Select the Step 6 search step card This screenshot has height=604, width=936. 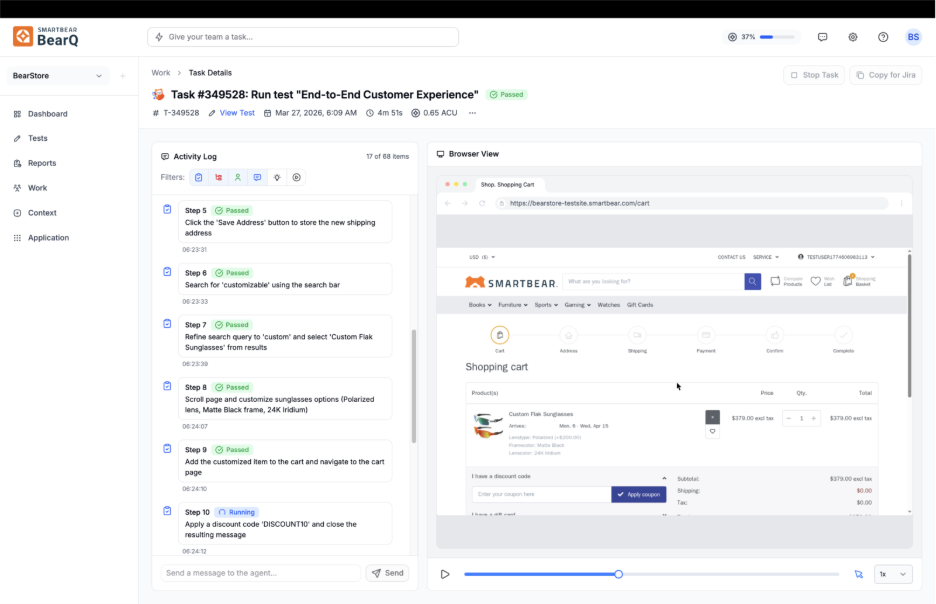pos(285,279)
